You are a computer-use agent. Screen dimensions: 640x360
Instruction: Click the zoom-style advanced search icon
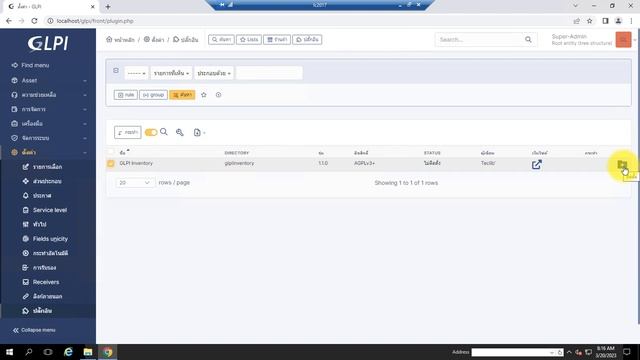[180, 132]
